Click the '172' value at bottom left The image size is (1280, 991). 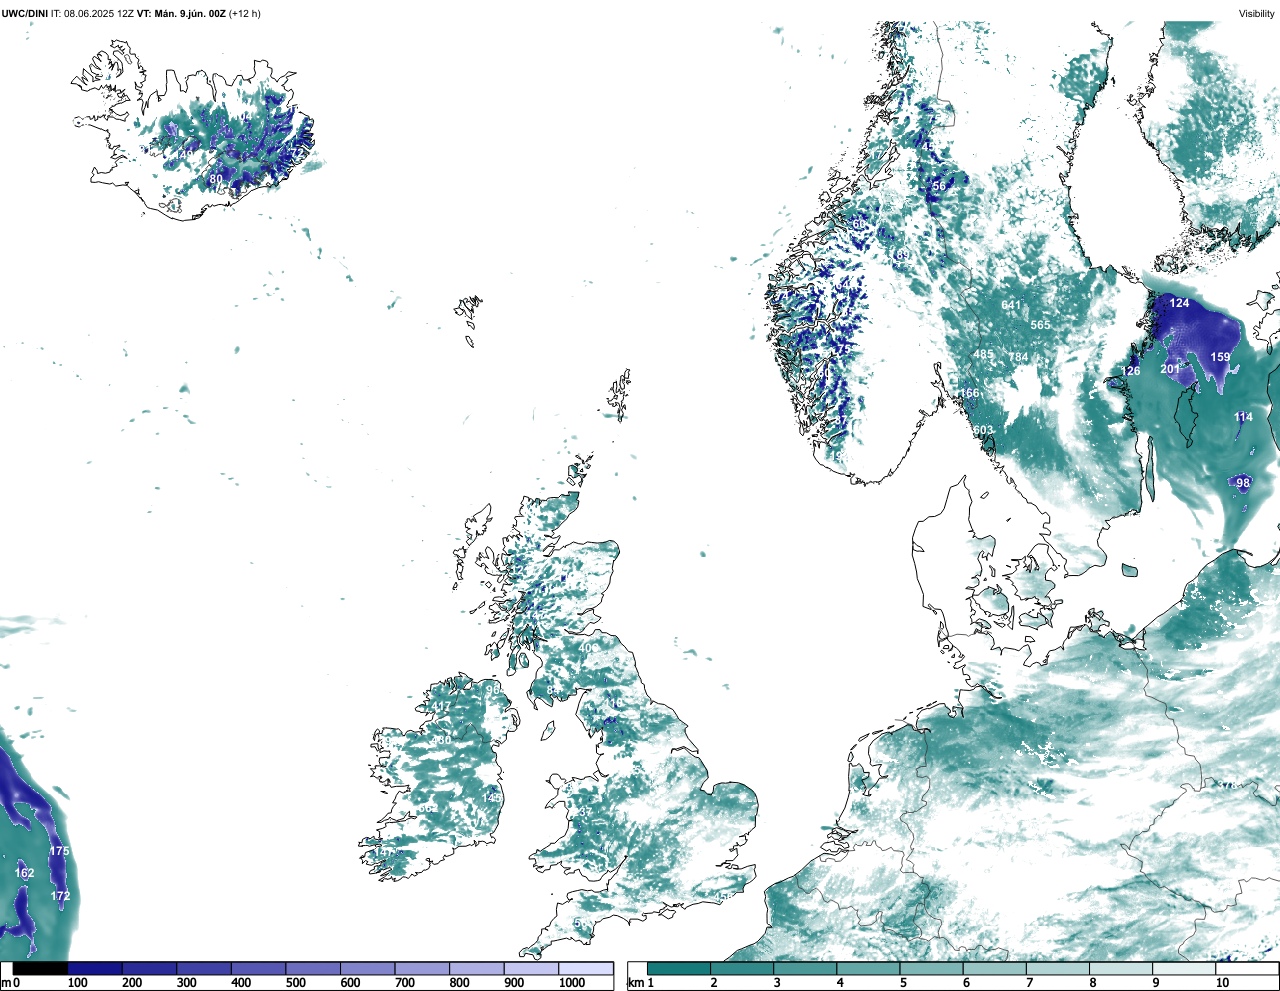point(60,896)
